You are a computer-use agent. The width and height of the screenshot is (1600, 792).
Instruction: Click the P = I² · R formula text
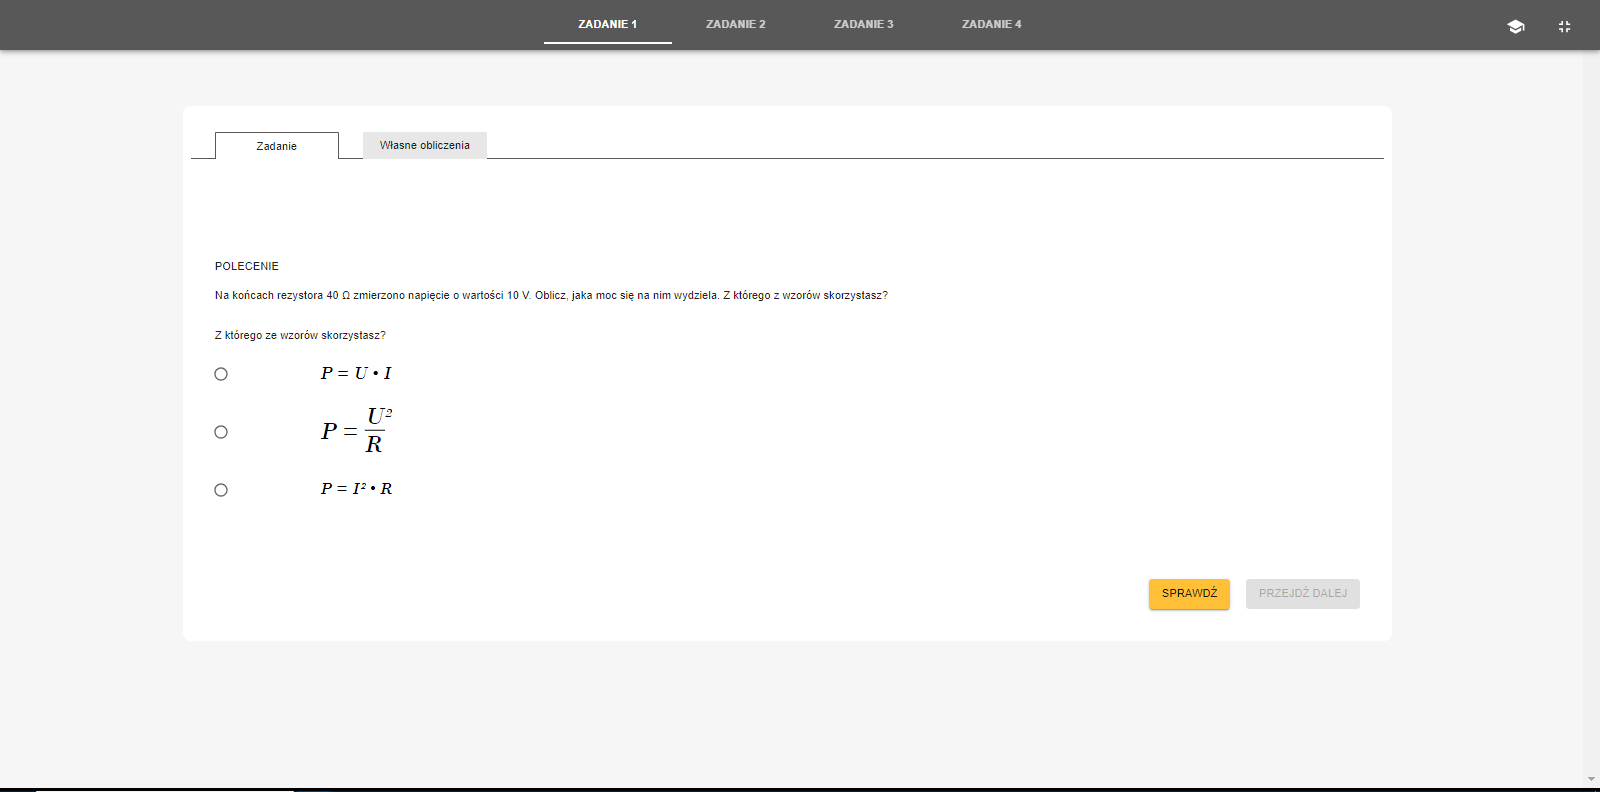[x=356, y=489]
